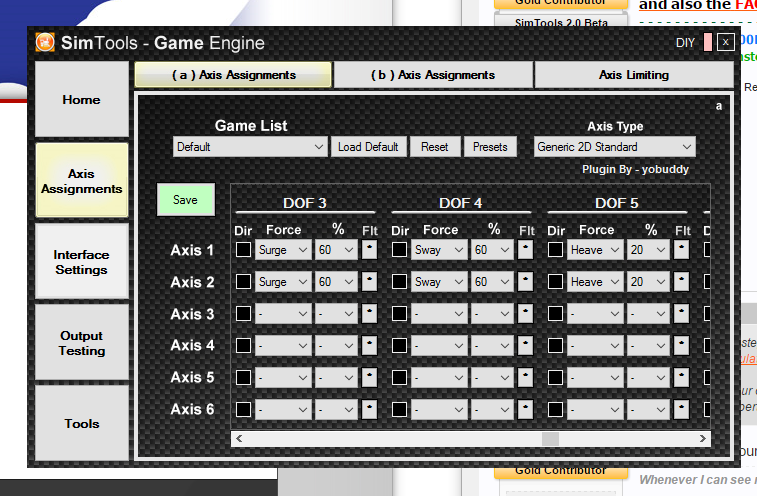Click the Presets button
This screenshot has height=496, width=757.
[x=490, y=147]
